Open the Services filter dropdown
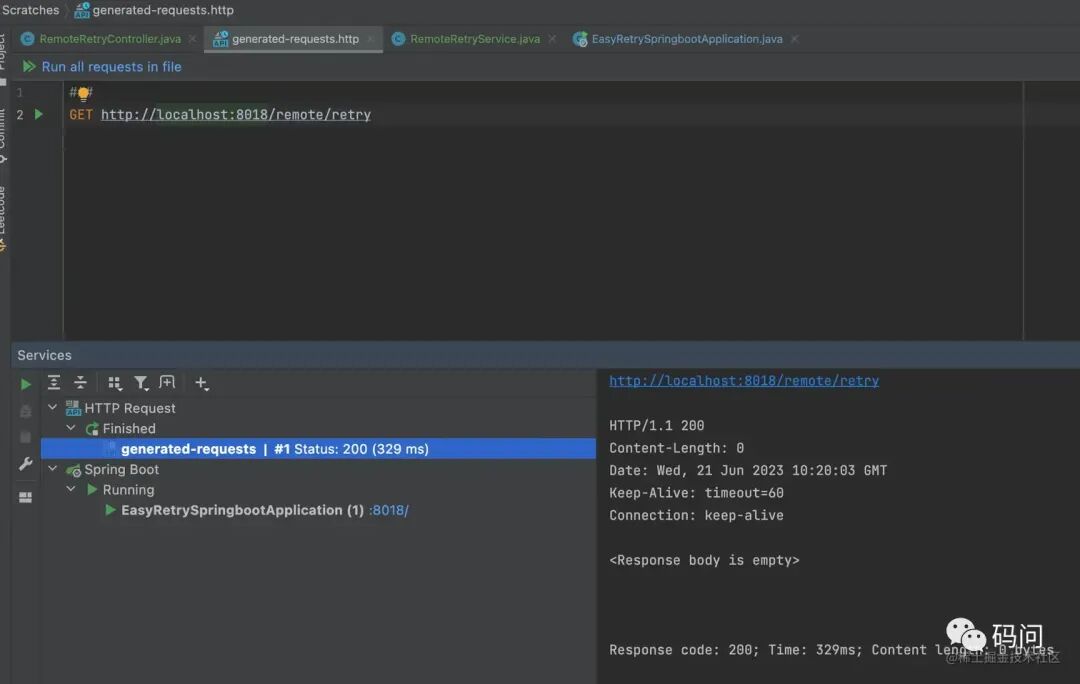The width and height of the screenshot is (1080, 684). click(141, 383)
